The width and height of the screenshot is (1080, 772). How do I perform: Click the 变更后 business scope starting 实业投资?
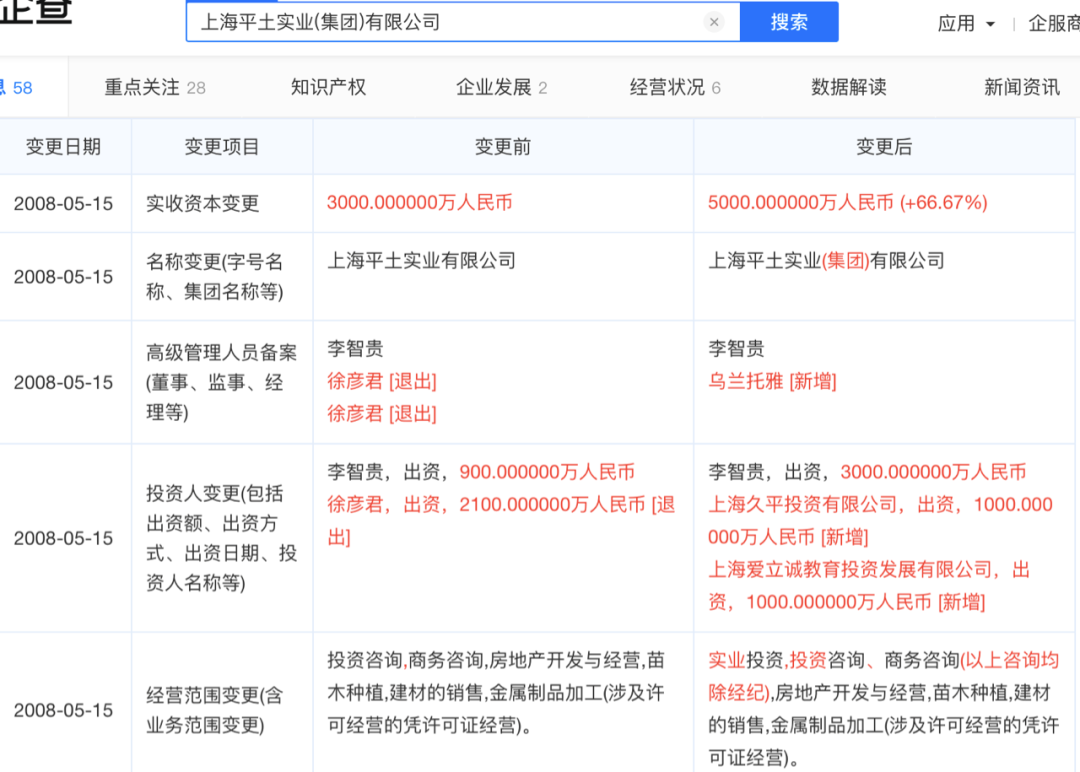point(883,709)
